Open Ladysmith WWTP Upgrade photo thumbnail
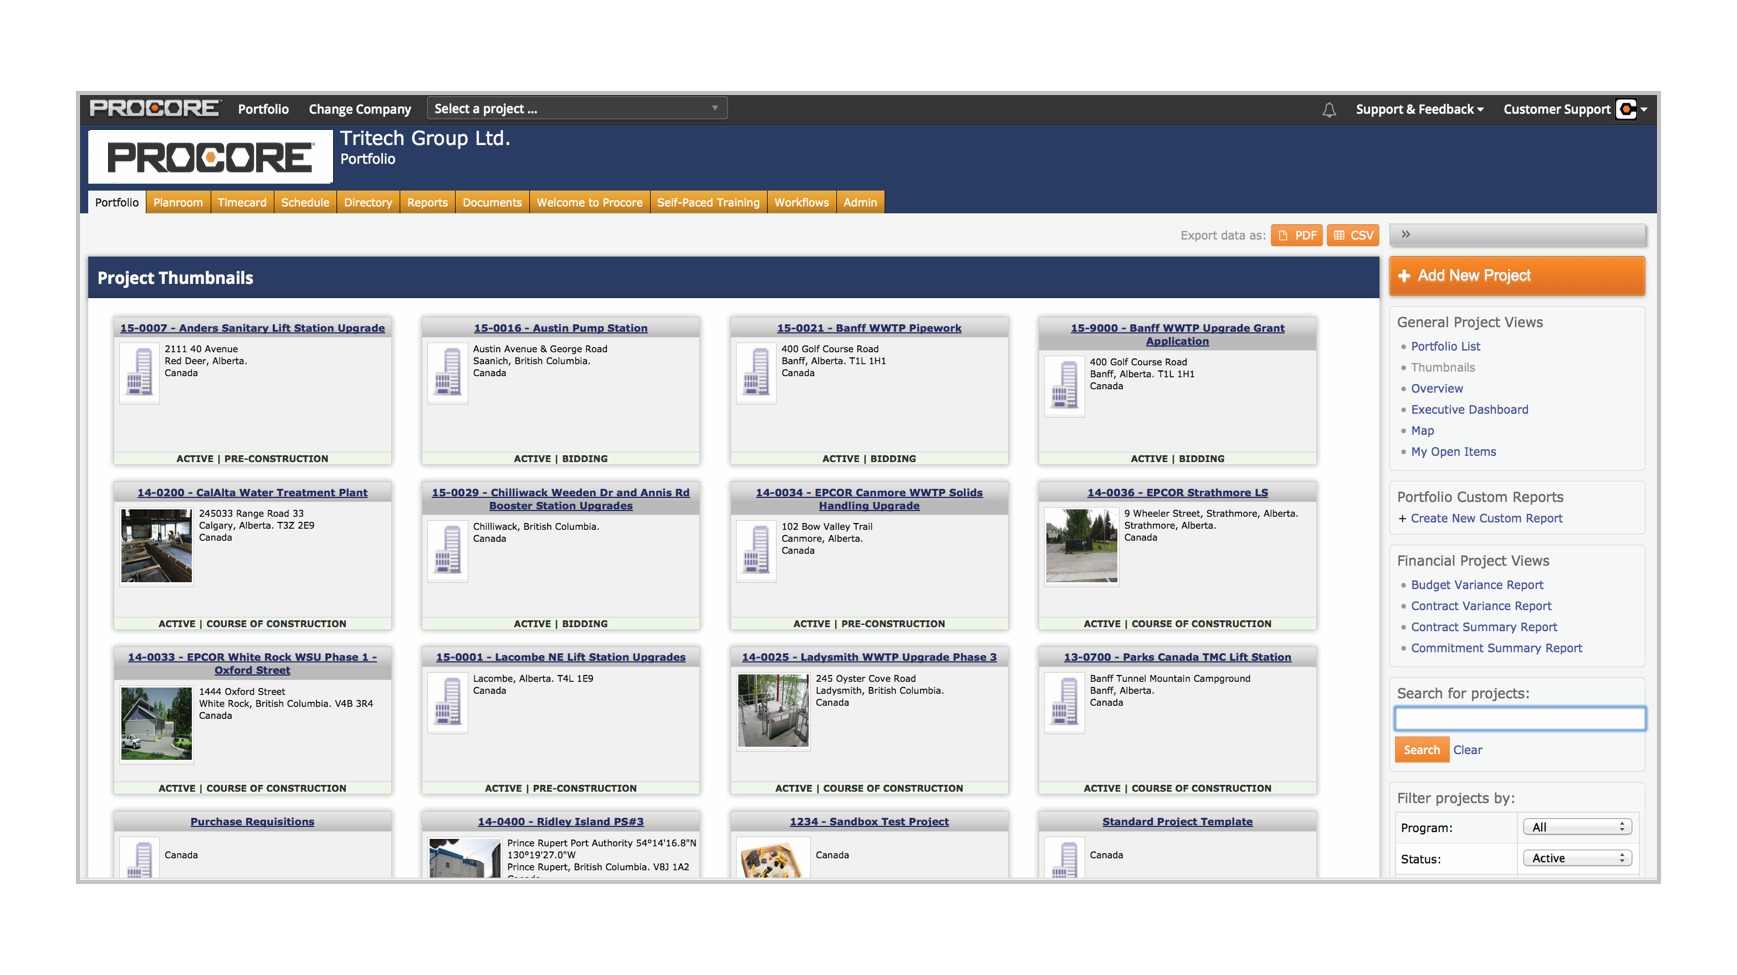Image resolution: width=1737 pixels, height=975 pixels. coord(773,711)
